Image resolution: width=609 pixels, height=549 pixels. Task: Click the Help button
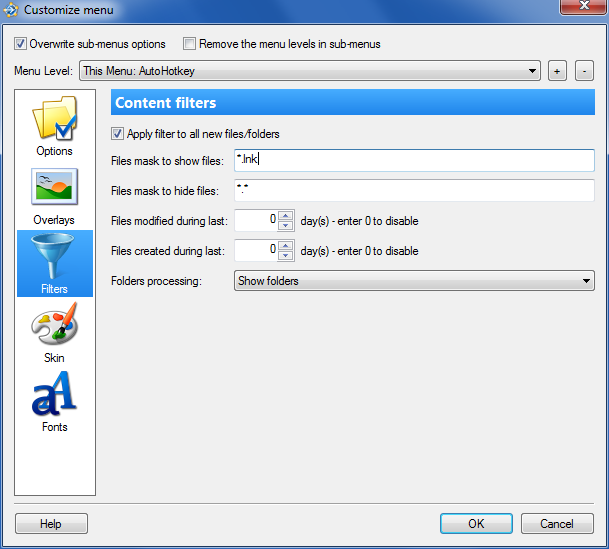pos(51,524)
